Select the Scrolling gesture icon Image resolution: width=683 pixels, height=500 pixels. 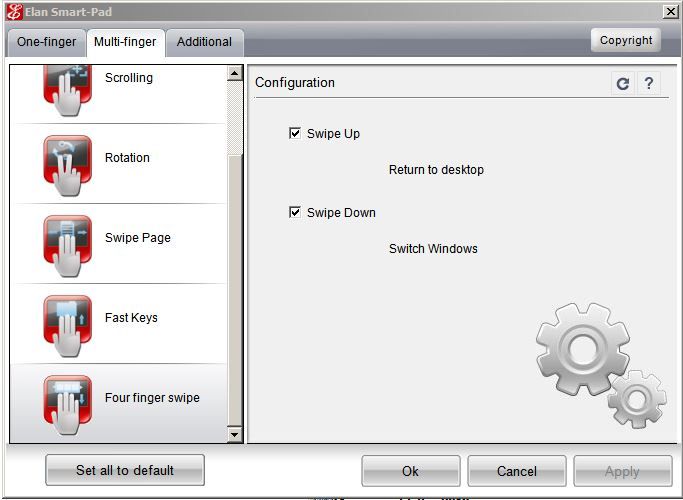pos(68,90)
